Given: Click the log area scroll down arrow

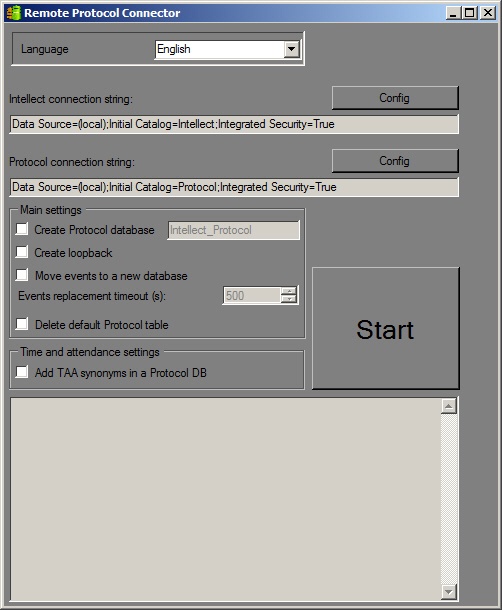Looking at the screenshot, I should pos(449,592).
